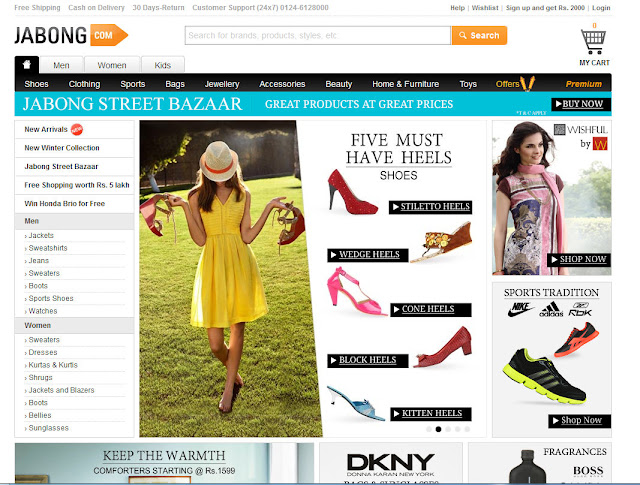Open the Login link
This screenshot has width=640, height=485.
[x=601, y=8]
